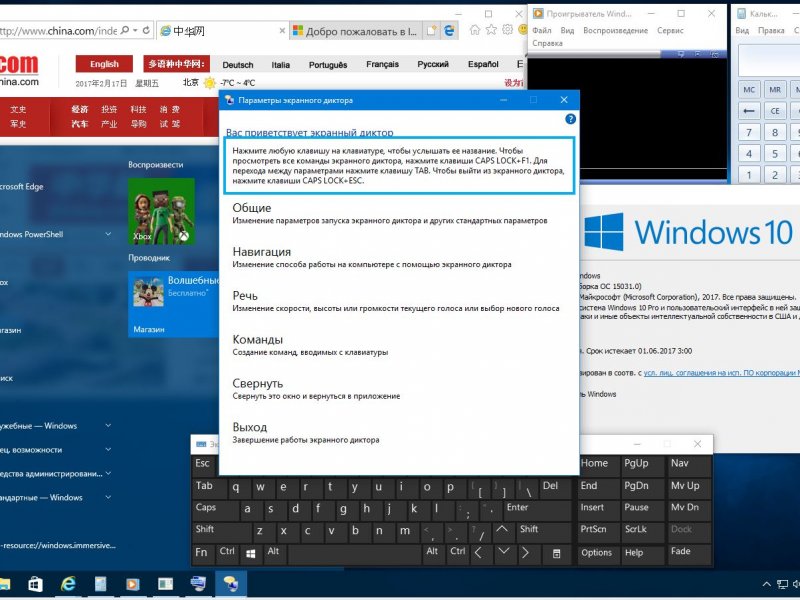This screenshot has width=800, height=600.
Task: Toggle the left Ctrl key on the On-Screen Keyboard
Action: (228, 553)
